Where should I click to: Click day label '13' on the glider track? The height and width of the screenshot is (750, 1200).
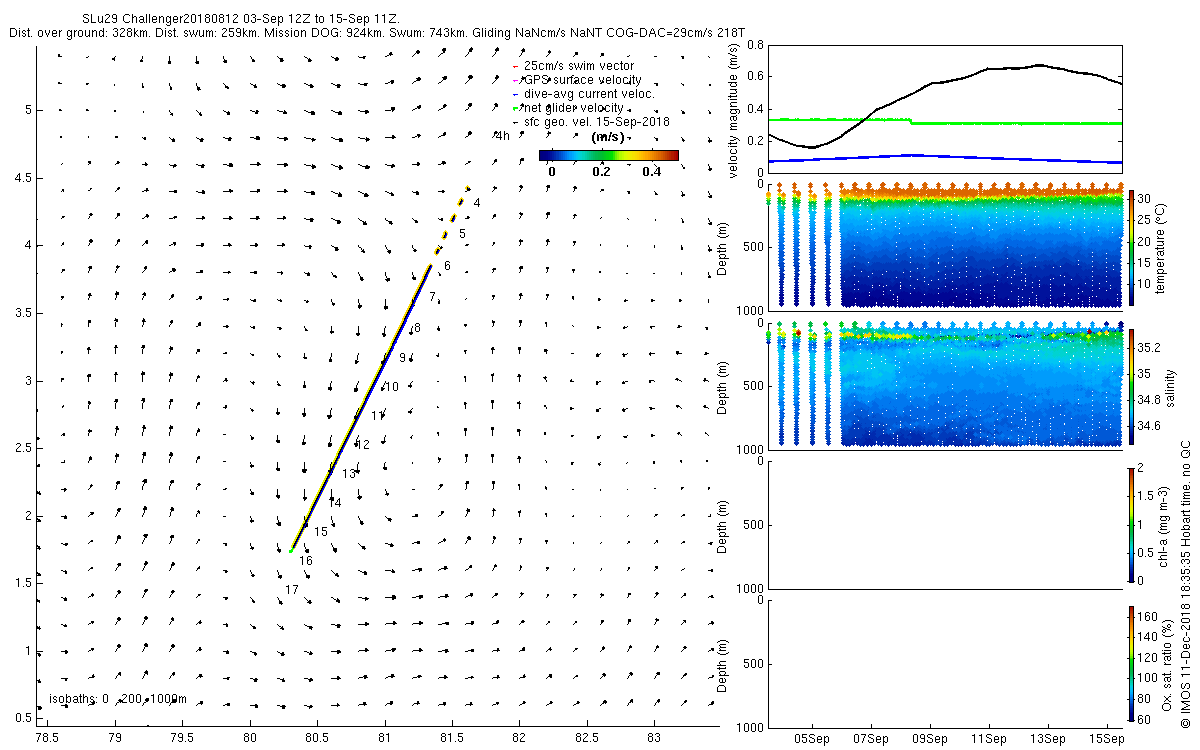pos(349,474)
